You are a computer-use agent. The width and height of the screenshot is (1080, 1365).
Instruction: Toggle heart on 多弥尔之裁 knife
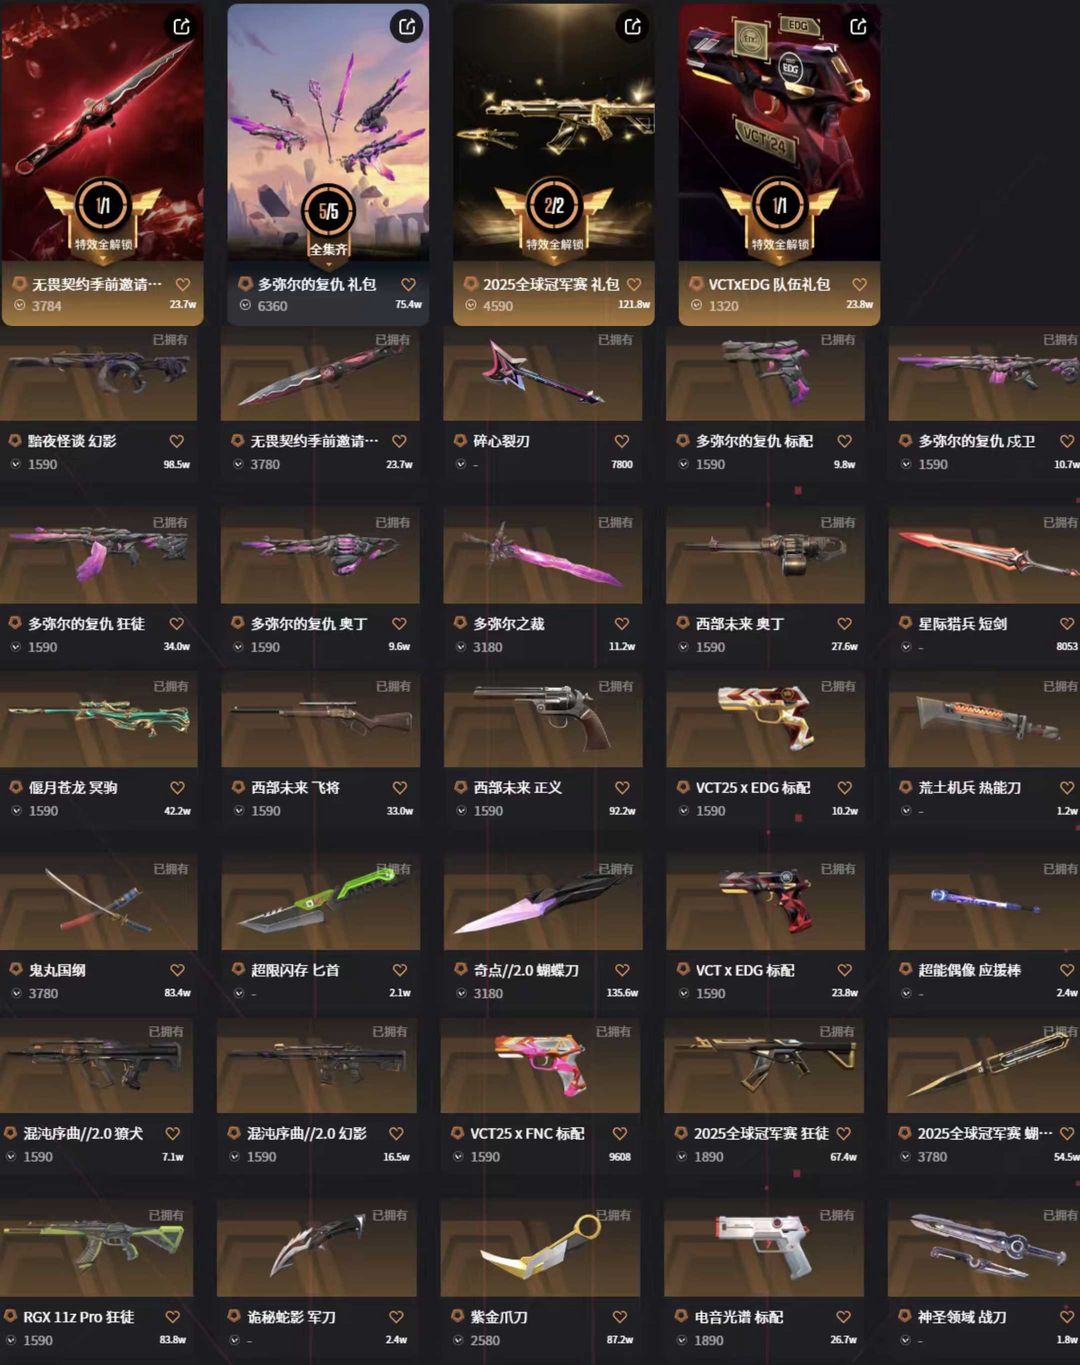622,624
